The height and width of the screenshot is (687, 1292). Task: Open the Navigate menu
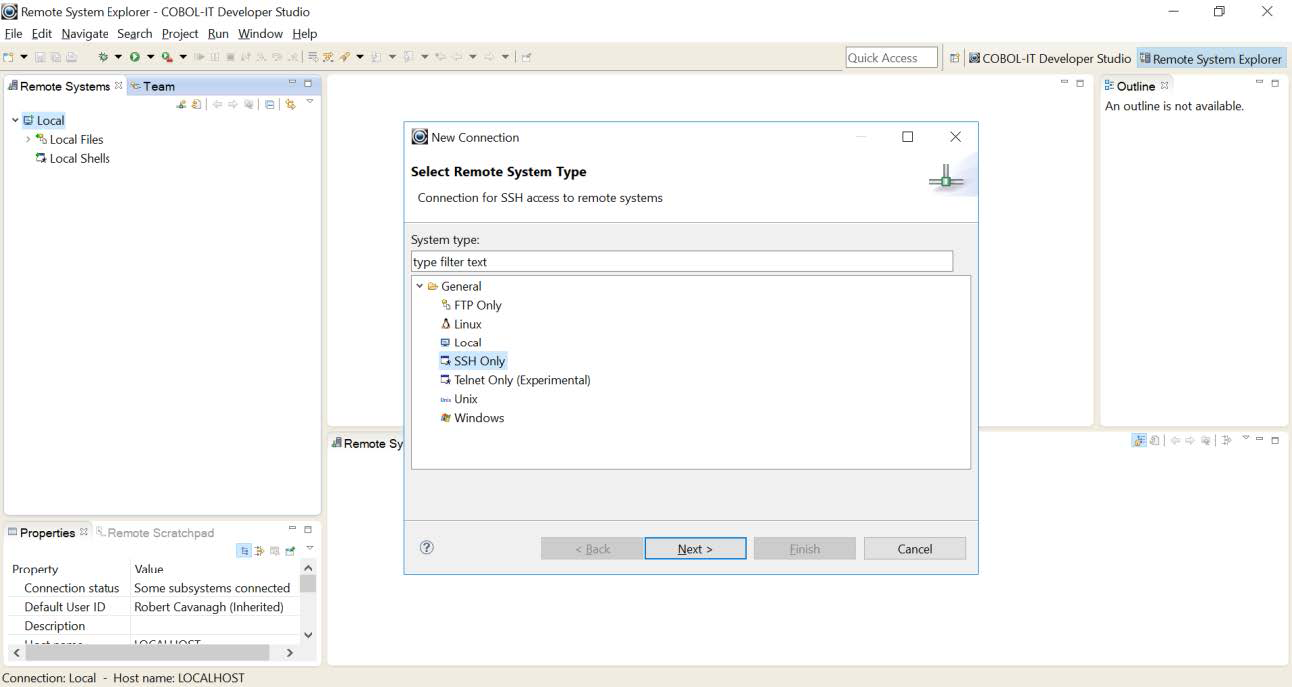pyautogui.click(x=84, y=33)
